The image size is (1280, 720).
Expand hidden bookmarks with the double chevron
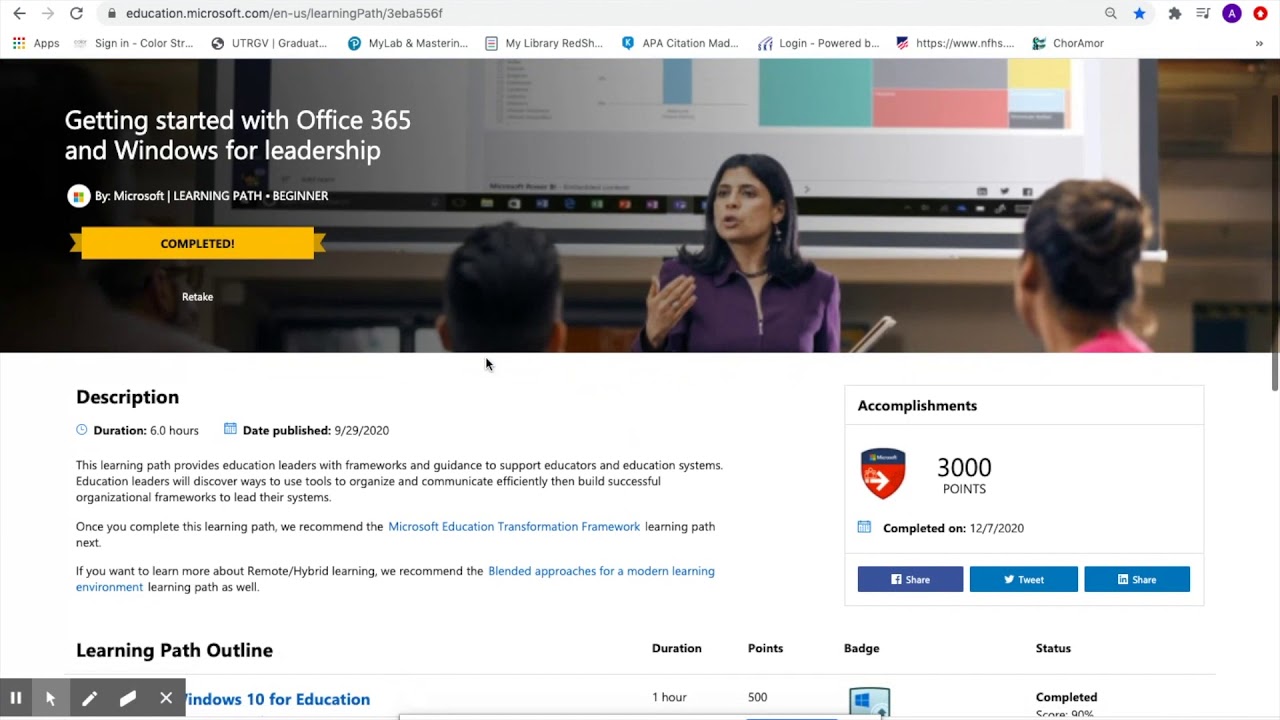[x=1259, y=43]
